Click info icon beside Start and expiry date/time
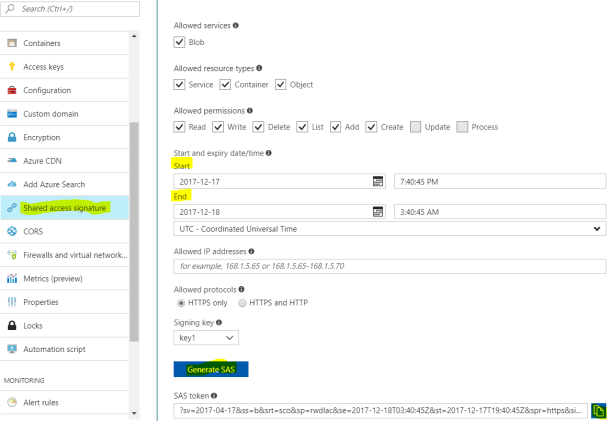The image size is (611, 421). pyautogui.click(x=268, y=153)
